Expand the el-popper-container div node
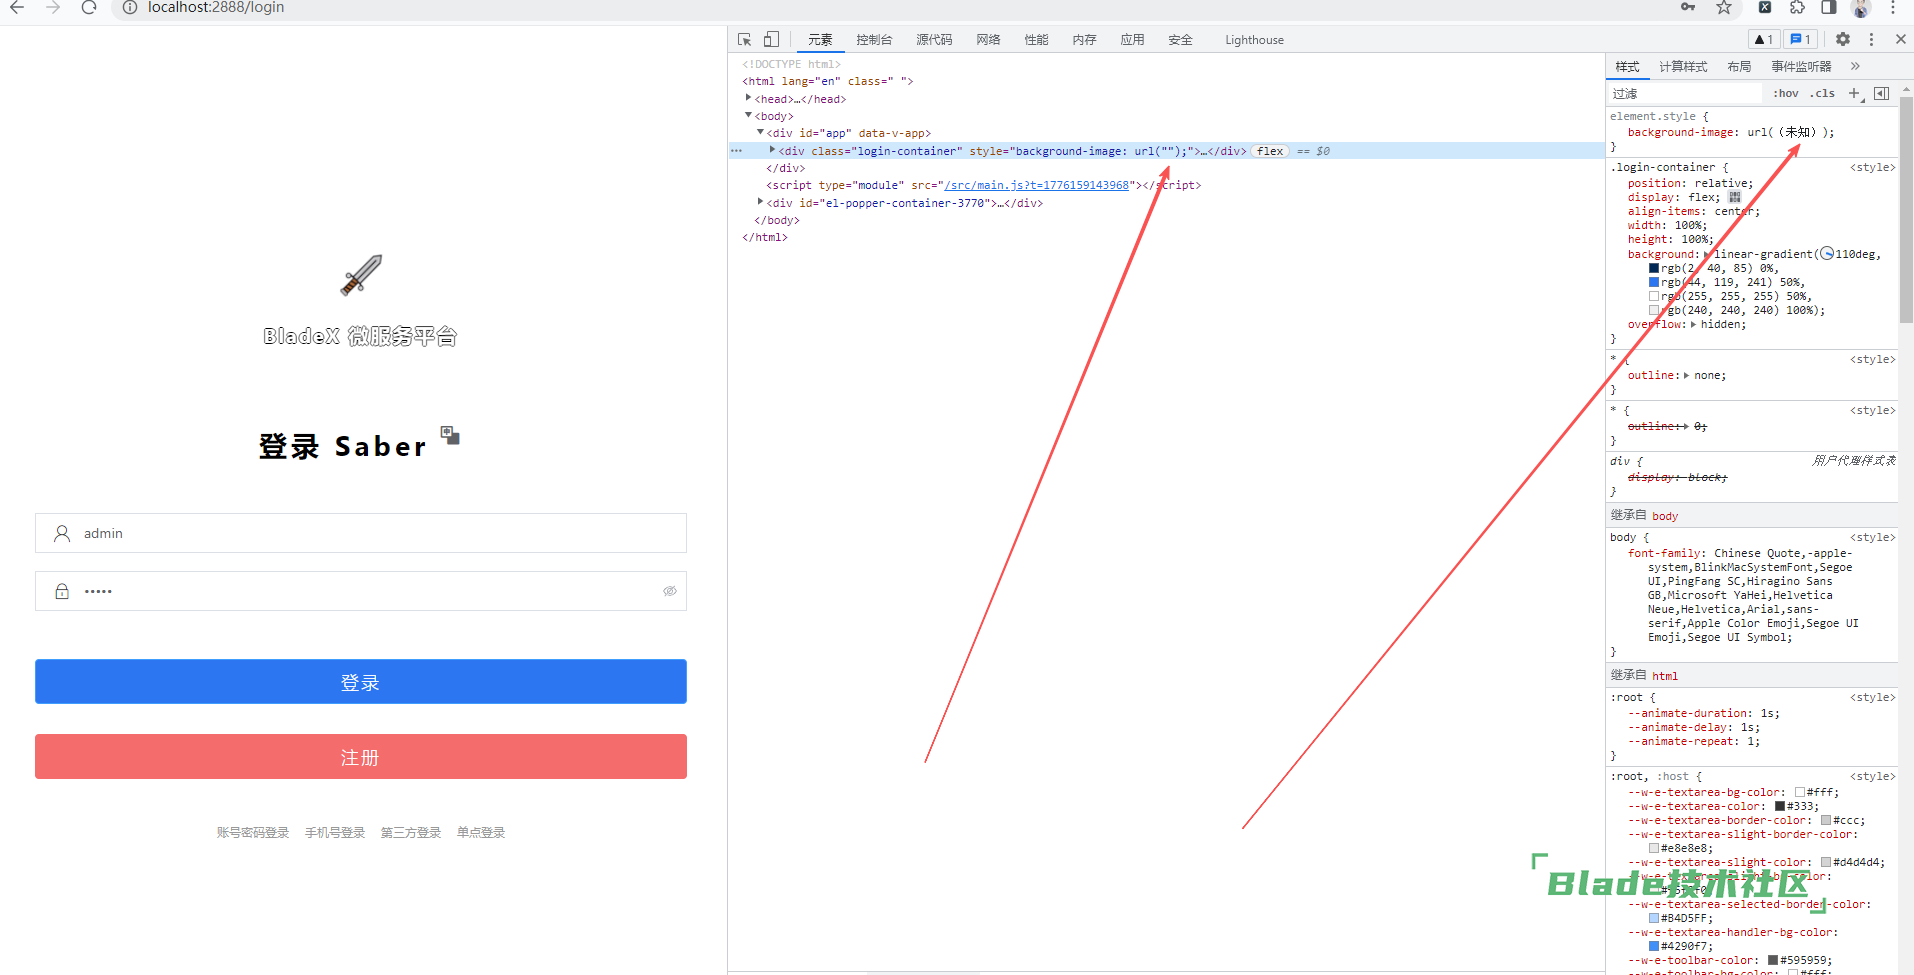 (760, 202)
